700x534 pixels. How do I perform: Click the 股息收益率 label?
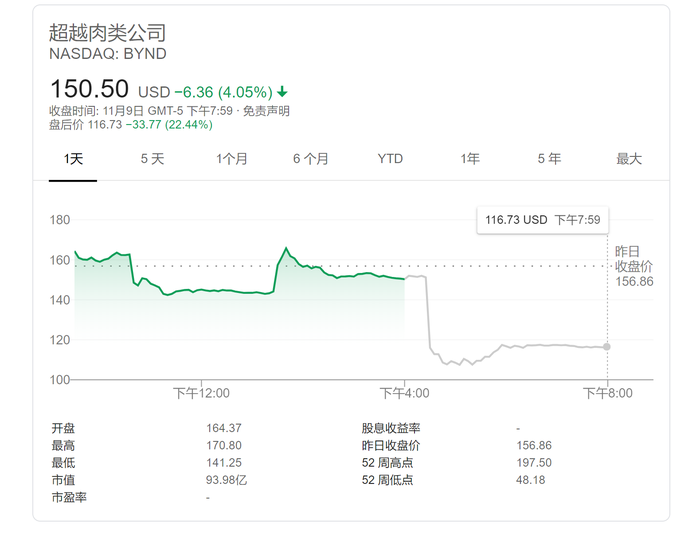tap(391, 428)
